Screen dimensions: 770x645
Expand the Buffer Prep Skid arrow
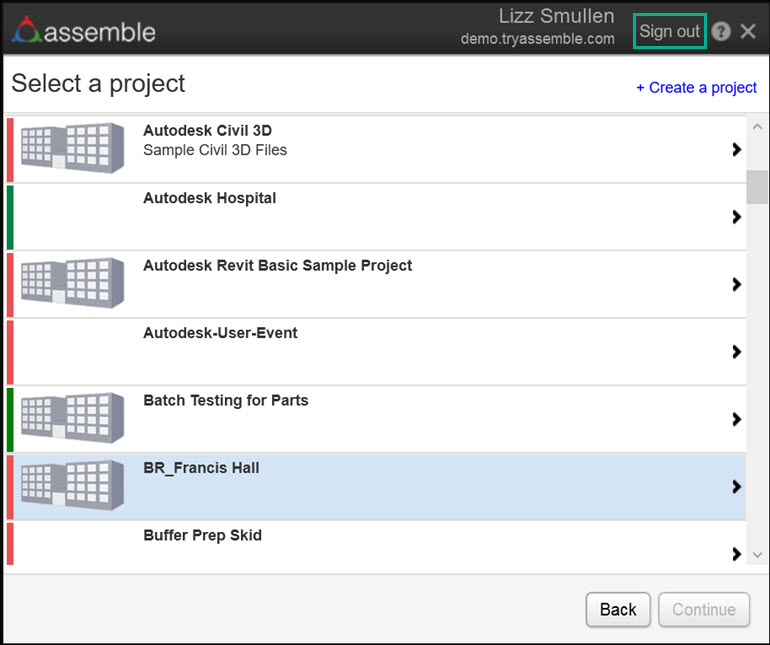click(736, 554)
